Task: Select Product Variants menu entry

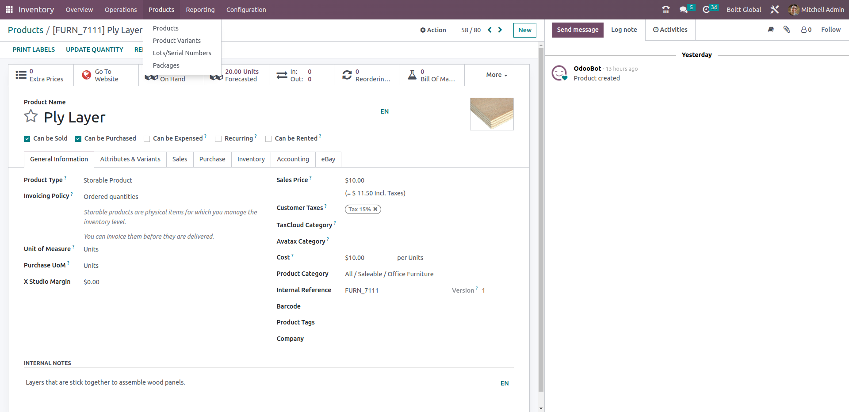Action: pos(177,41)
